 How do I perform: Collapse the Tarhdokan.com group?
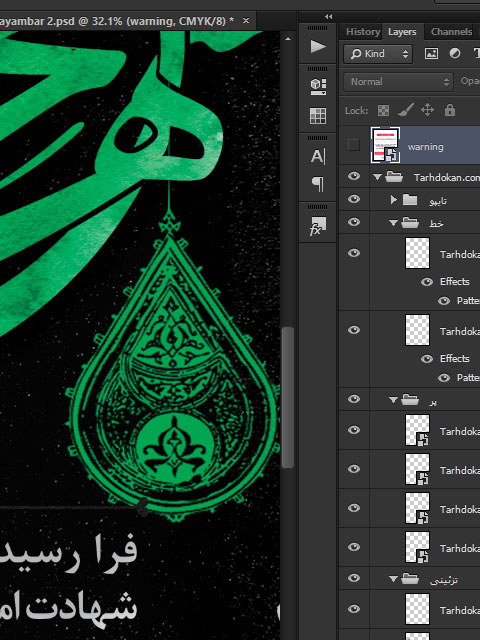point(378,177)
